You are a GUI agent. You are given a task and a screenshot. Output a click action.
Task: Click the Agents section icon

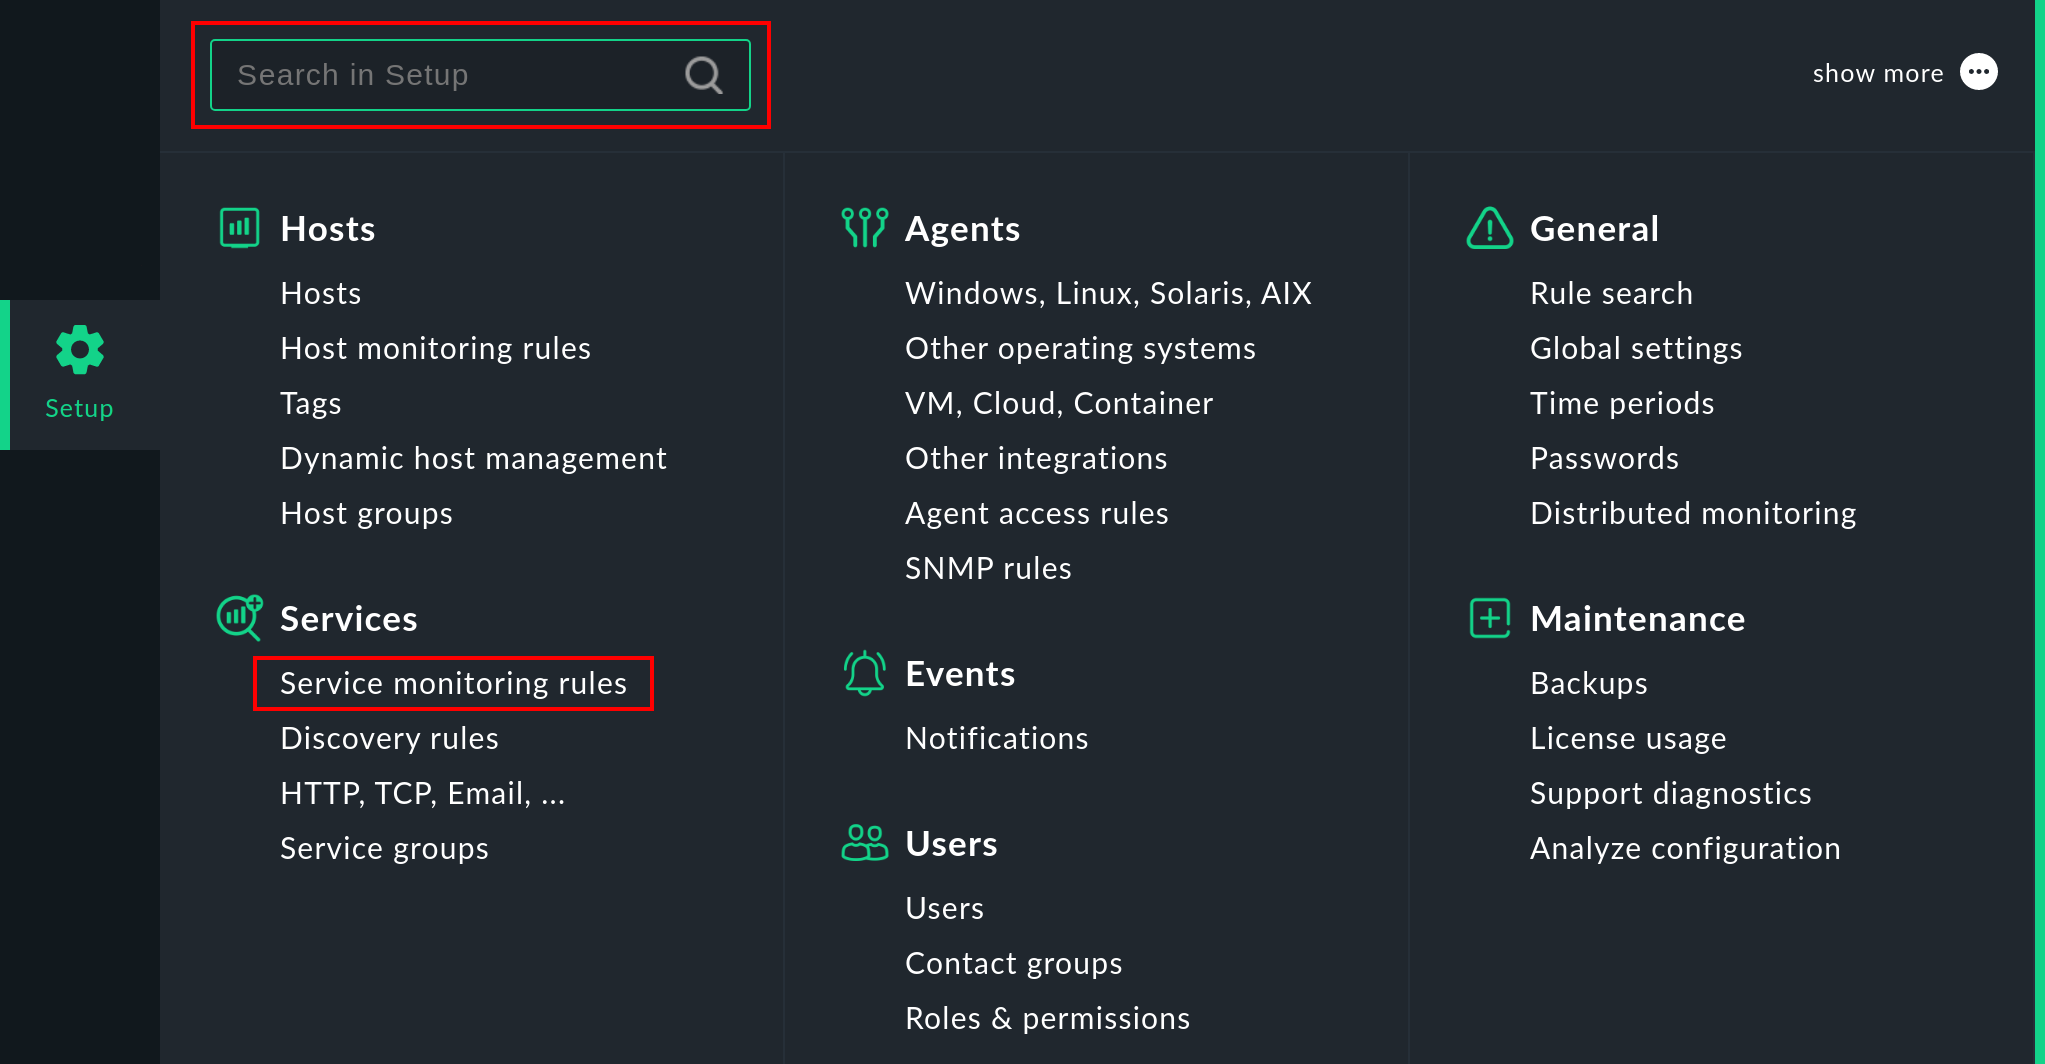863,228
